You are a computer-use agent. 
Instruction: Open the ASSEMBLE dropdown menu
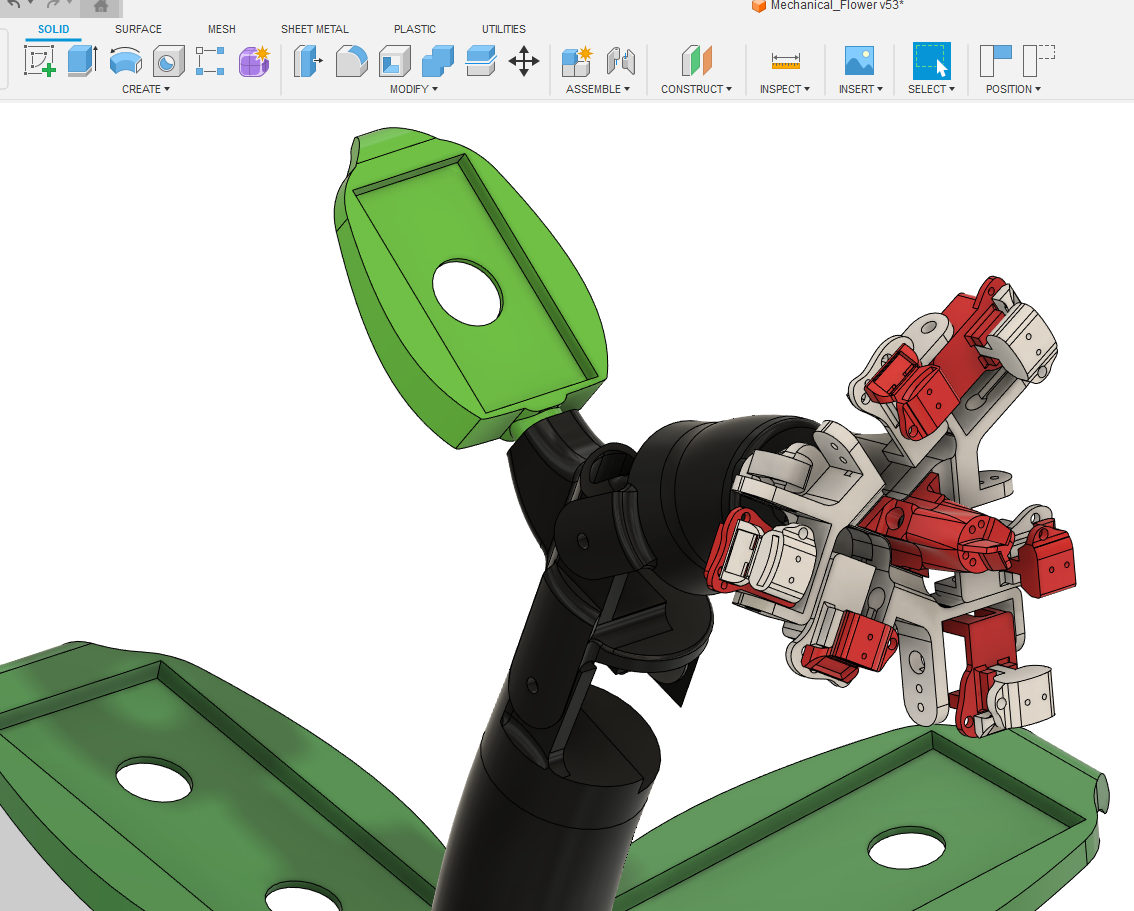click(x=597, y=89)
